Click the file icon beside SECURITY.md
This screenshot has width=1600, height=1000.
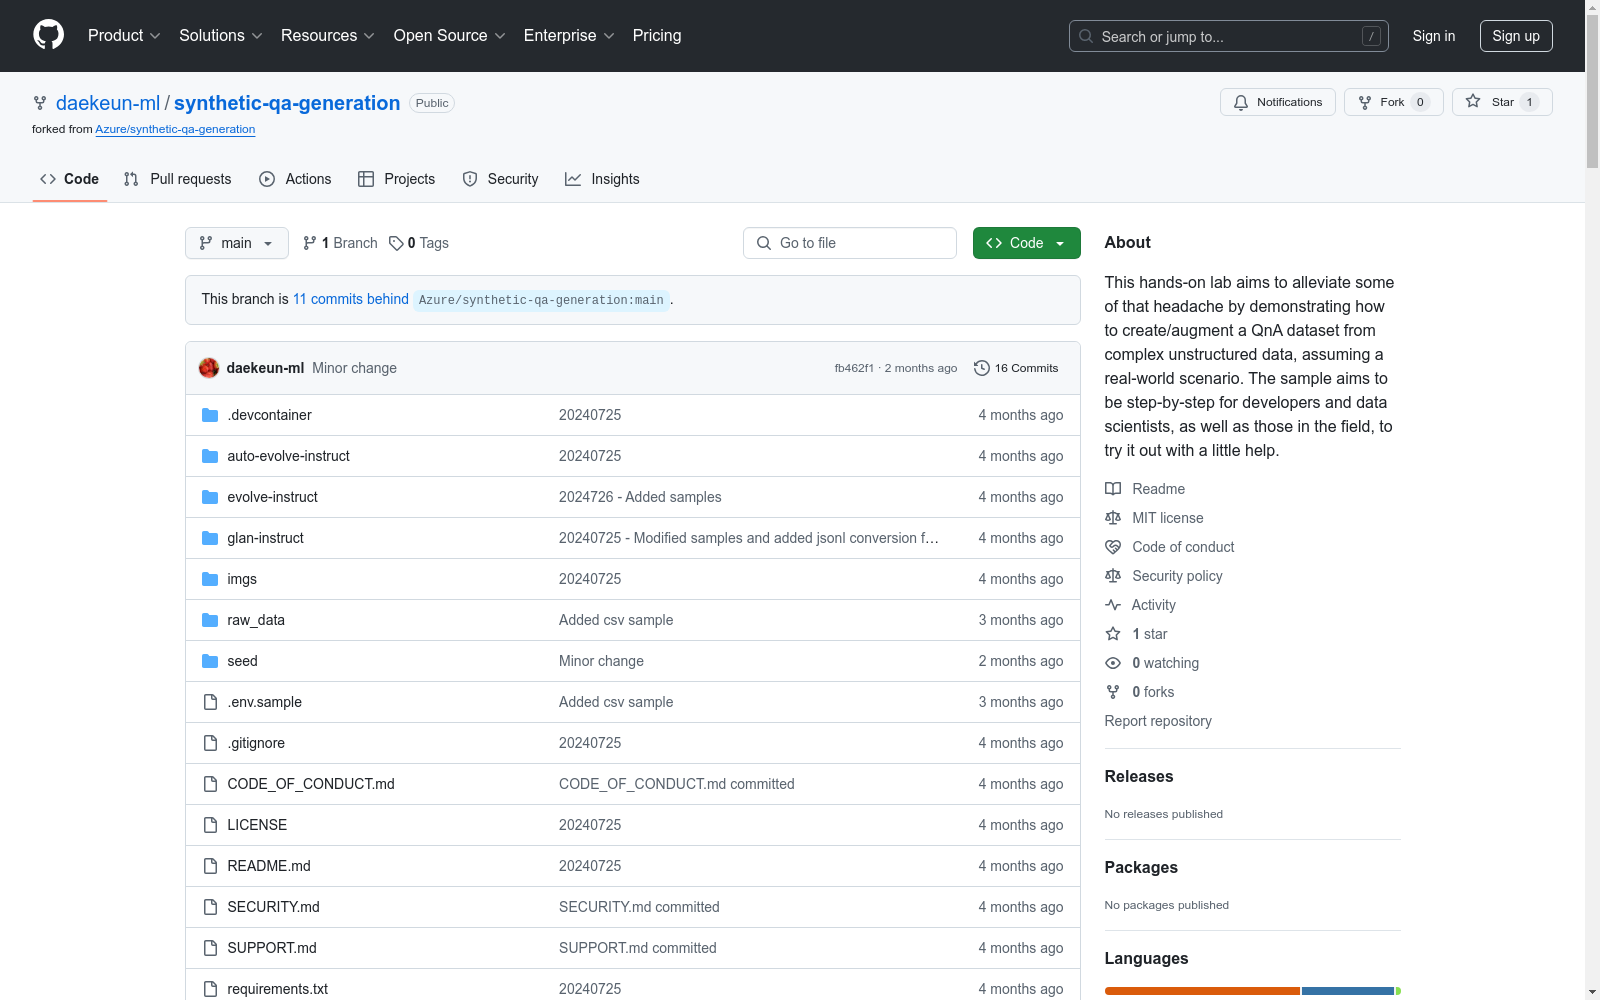pyautogui.click(x=210, y=907)
